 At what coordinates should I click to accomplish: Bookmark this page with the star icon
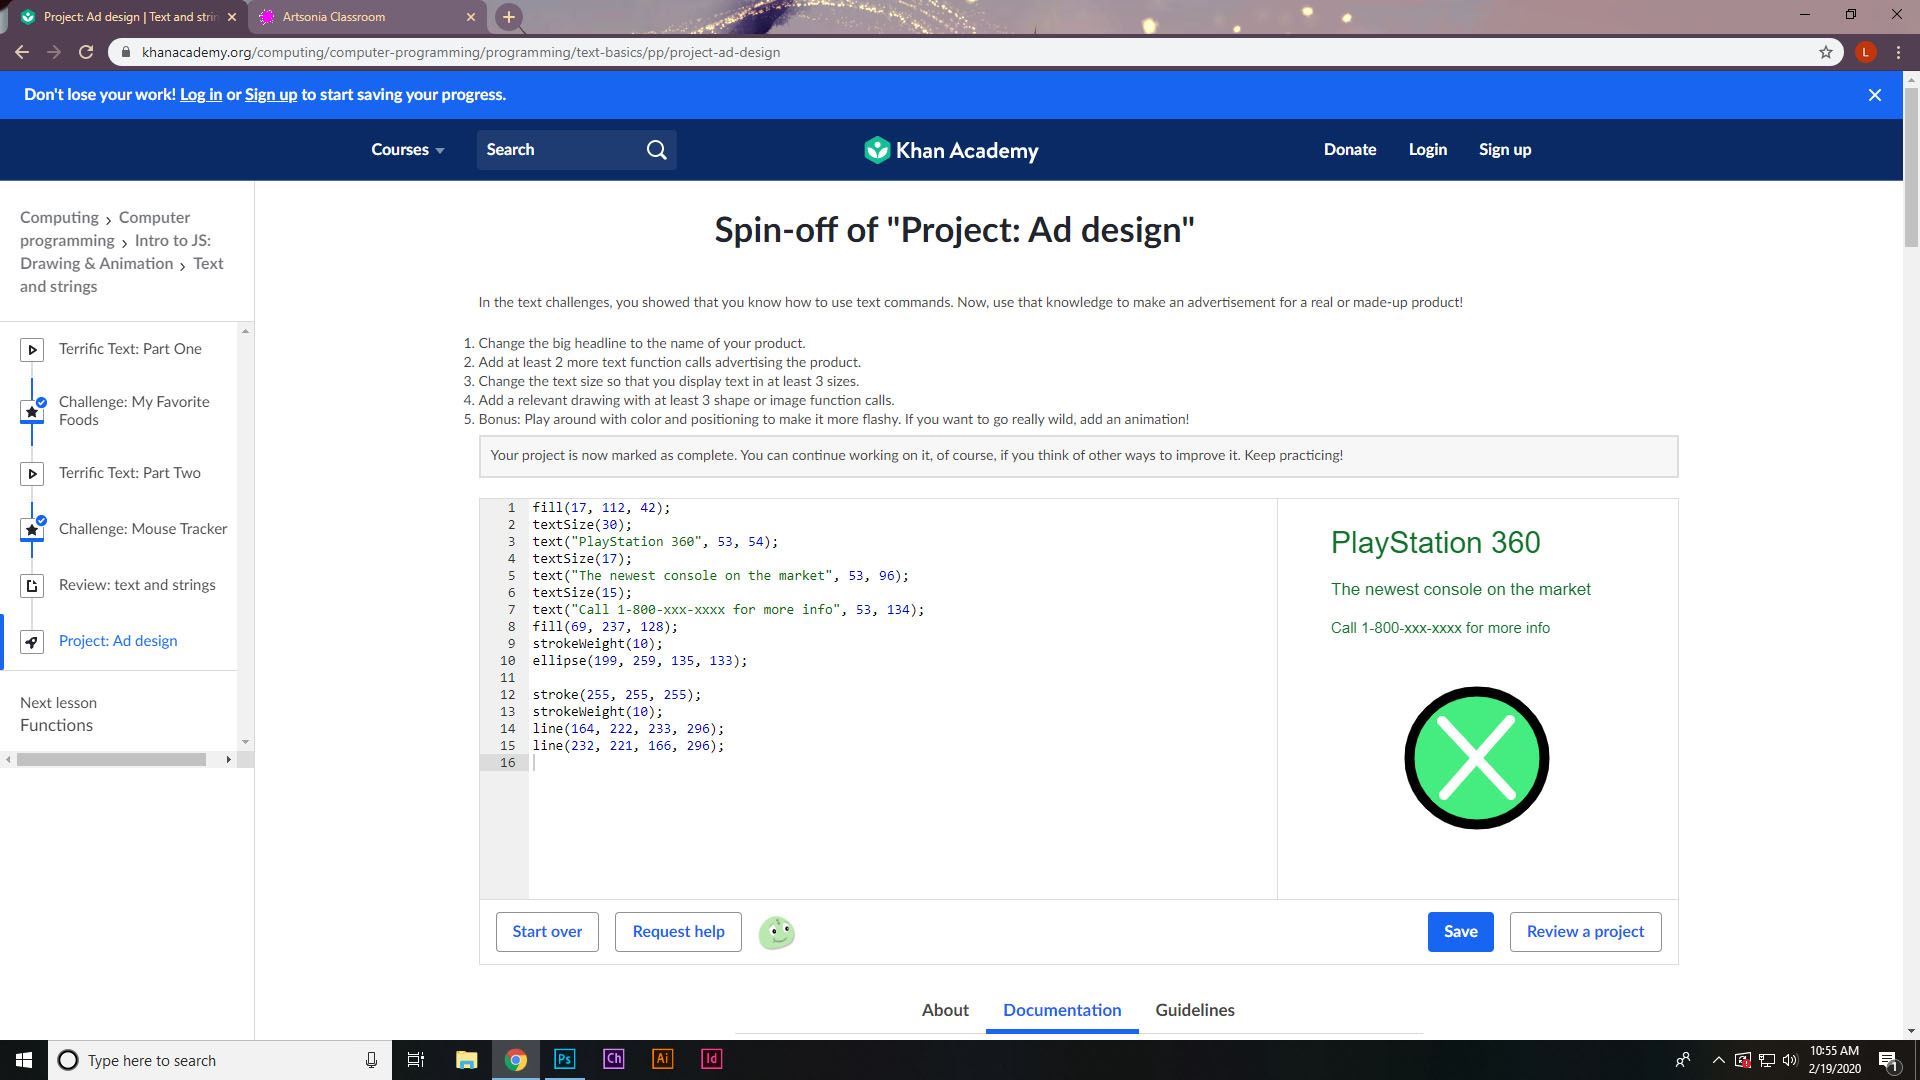coord(1825,52)
